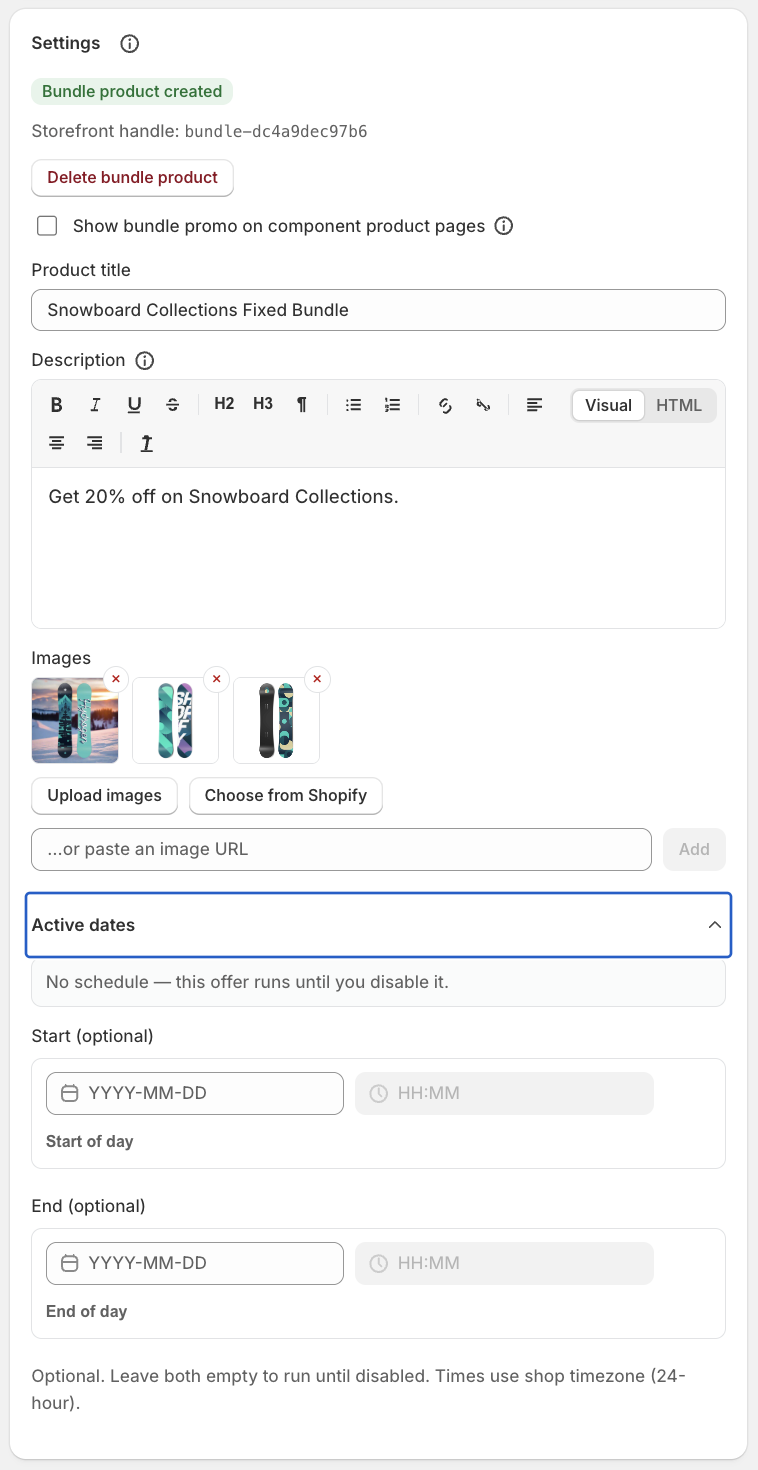Set the End time HH:MM field
This screenshot has width=758, height=1470.
click(x=505, y=1263)
